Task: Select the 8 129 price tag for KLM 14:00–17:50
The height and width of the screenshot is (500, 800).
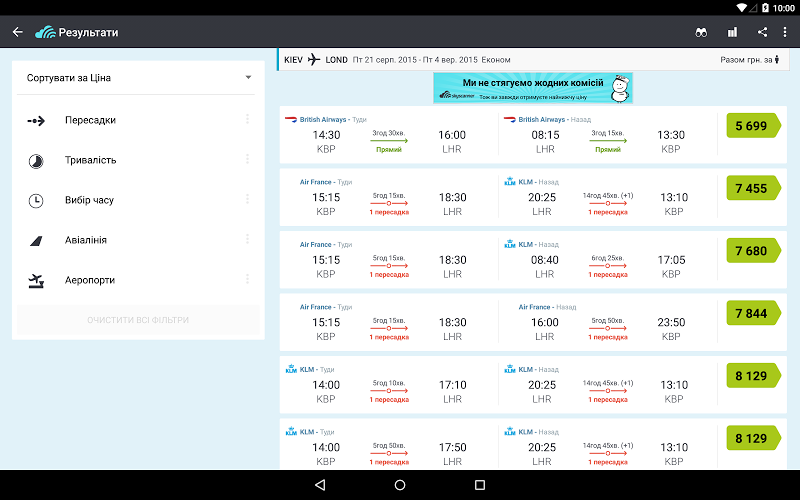Action: [754, 438]
